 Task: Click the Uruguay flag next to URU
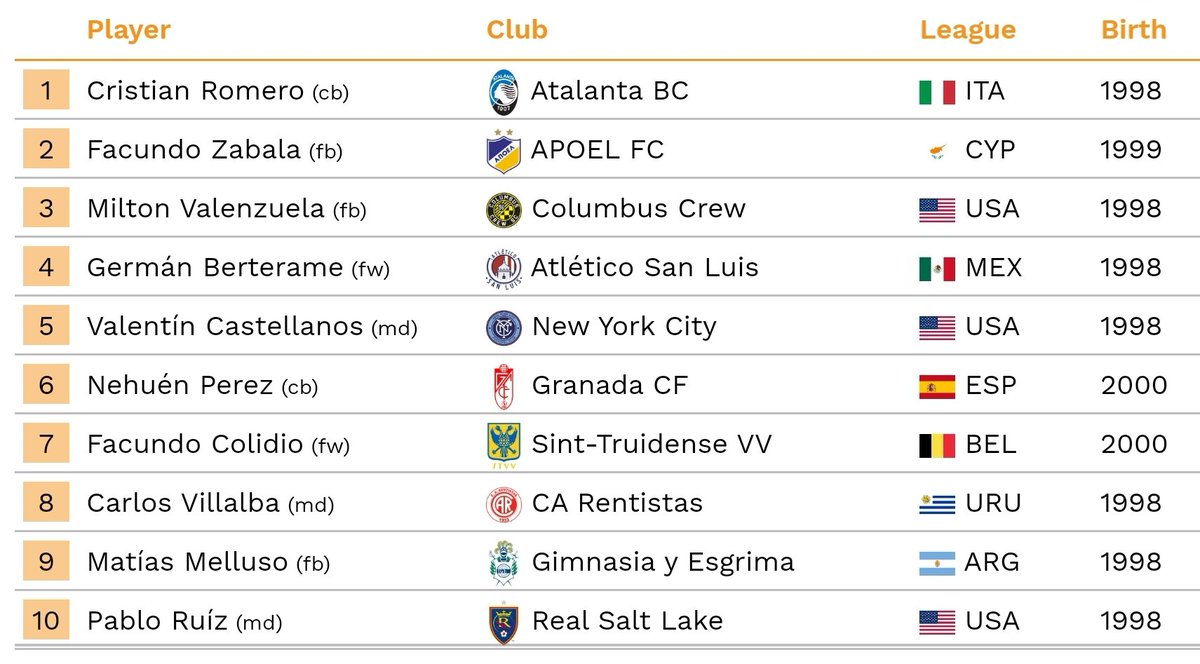click(x=937, y=504)
